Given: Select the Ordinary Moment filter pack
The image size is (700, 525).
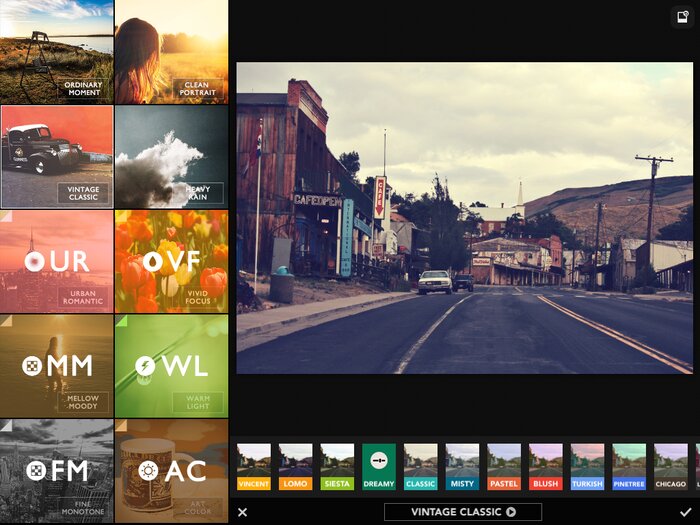Looking at the screenshot, I should click(57, 52).
